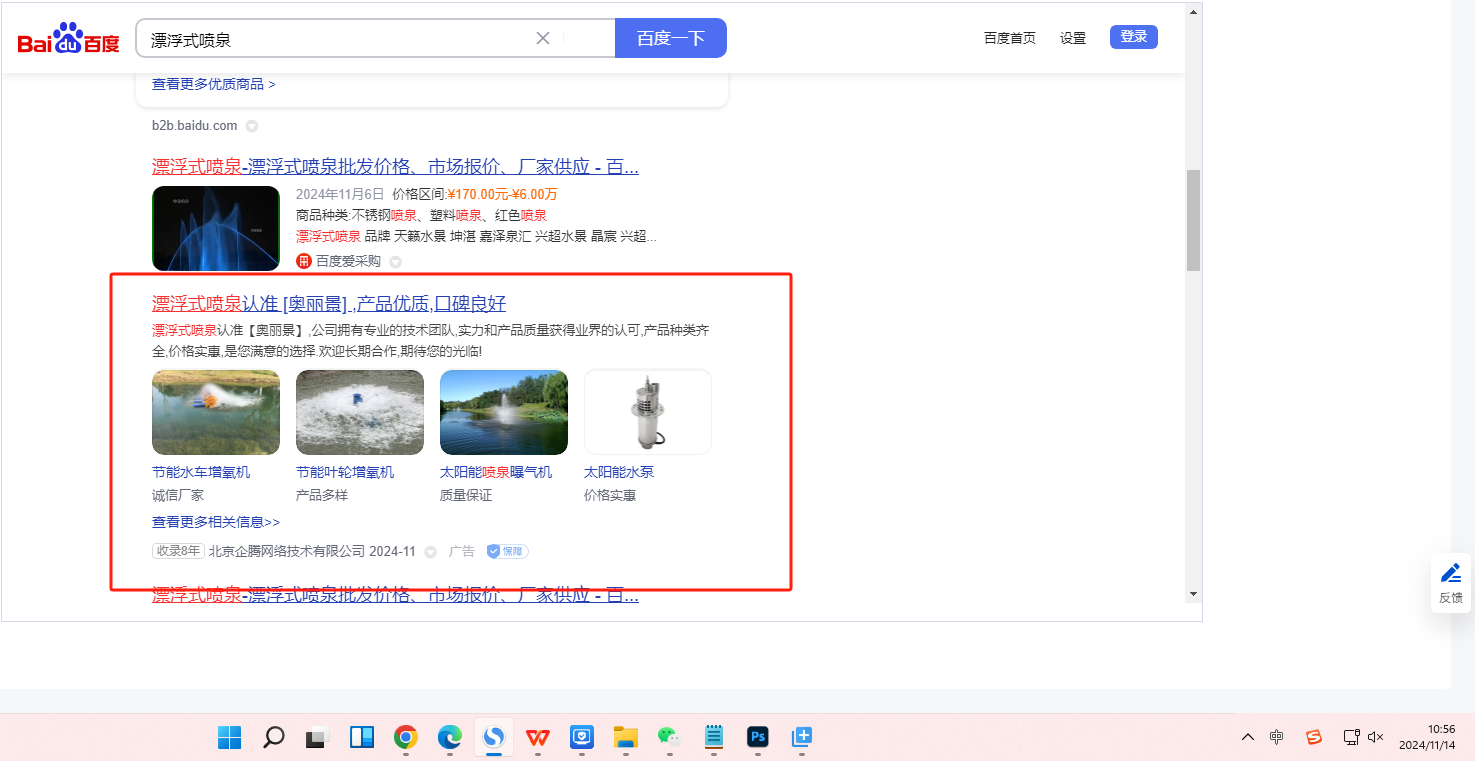Open WeChat from the taskbar
This screenshot has width=1475, height=761.
pos(669,738)
